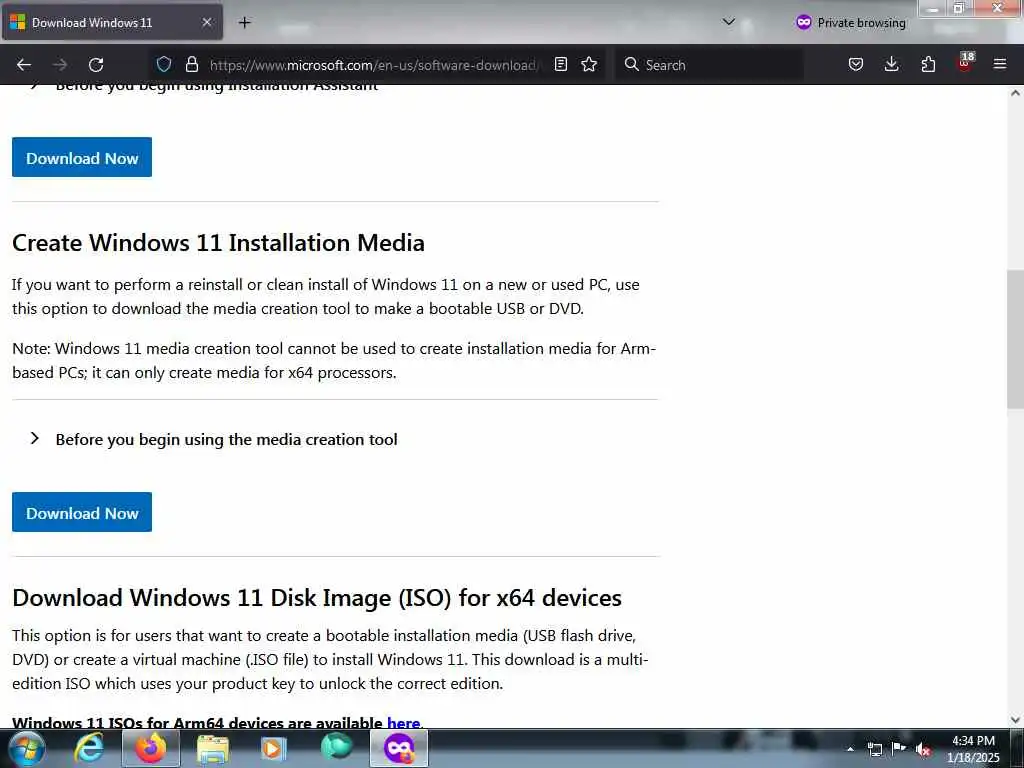Open Action Center flag icon
This screenshot has height=768, width=1024.
pos(899,748)
